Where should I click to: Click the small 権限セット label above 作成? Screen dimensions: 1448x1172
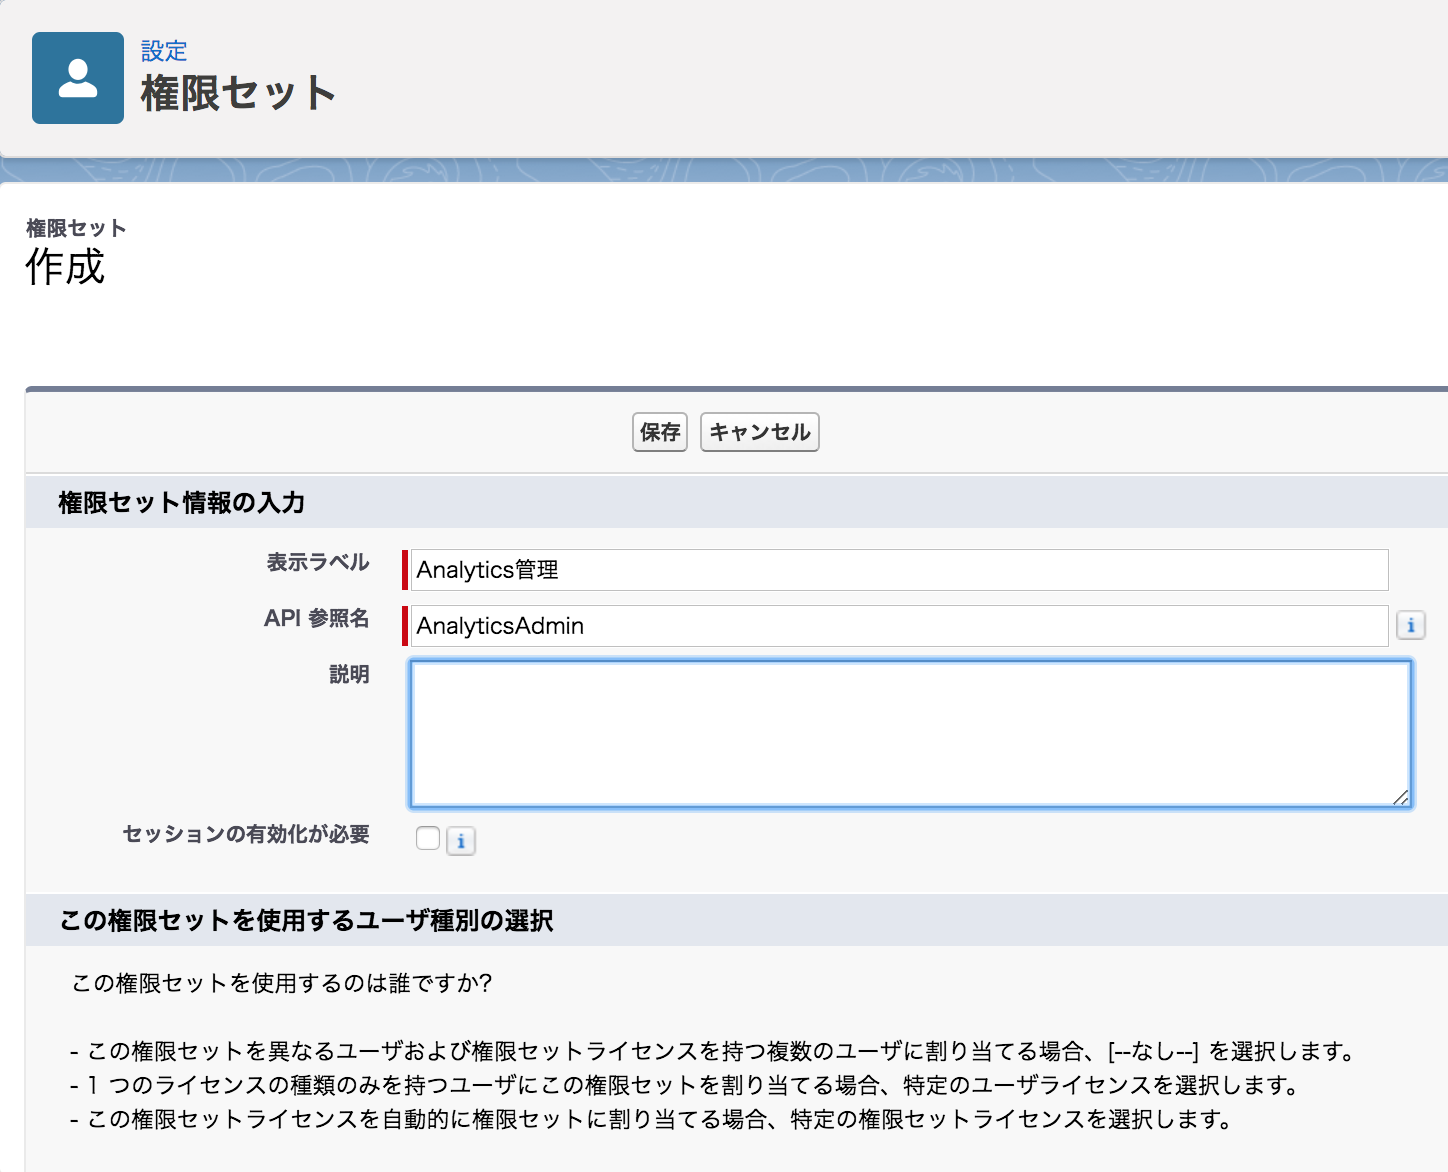click(76, 228)
